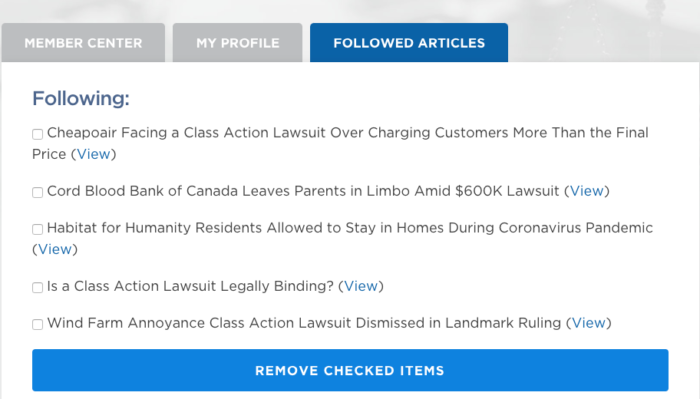Check the Habitat for Humanity article checkbox
Viewport: 700px width, 399px height.
coord(38,229)
